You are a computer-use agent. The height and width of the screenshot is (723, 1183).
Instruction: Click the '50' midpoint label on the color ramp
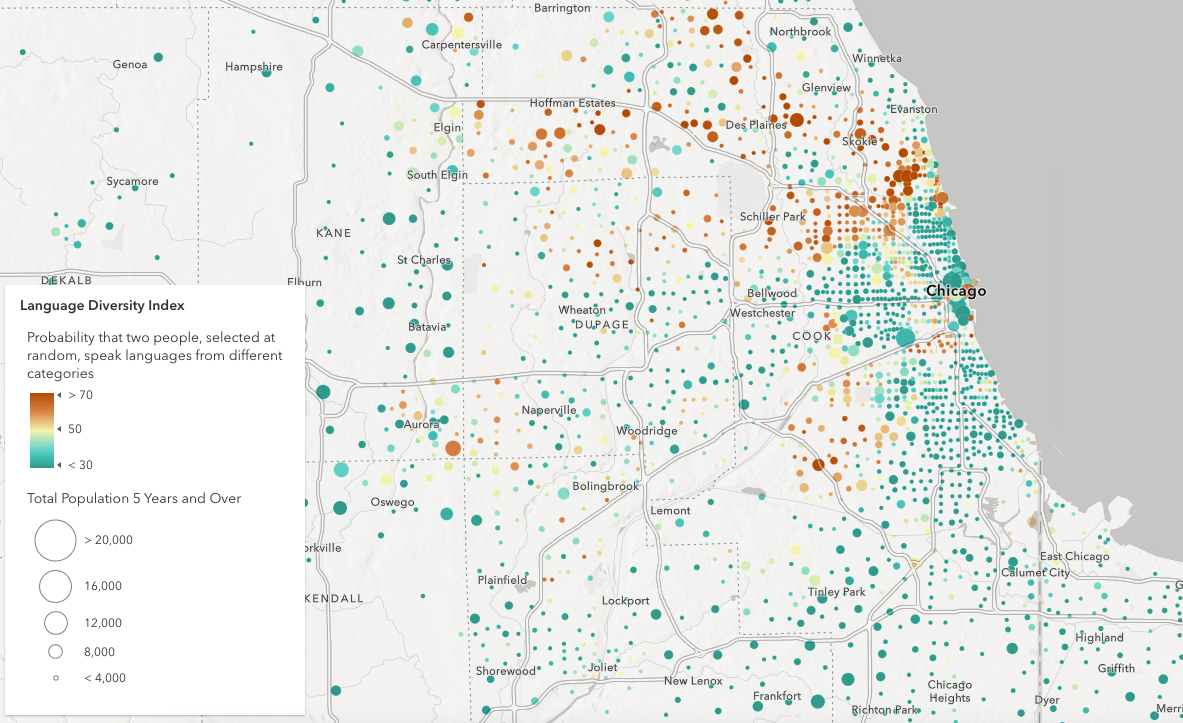[75, 429]
